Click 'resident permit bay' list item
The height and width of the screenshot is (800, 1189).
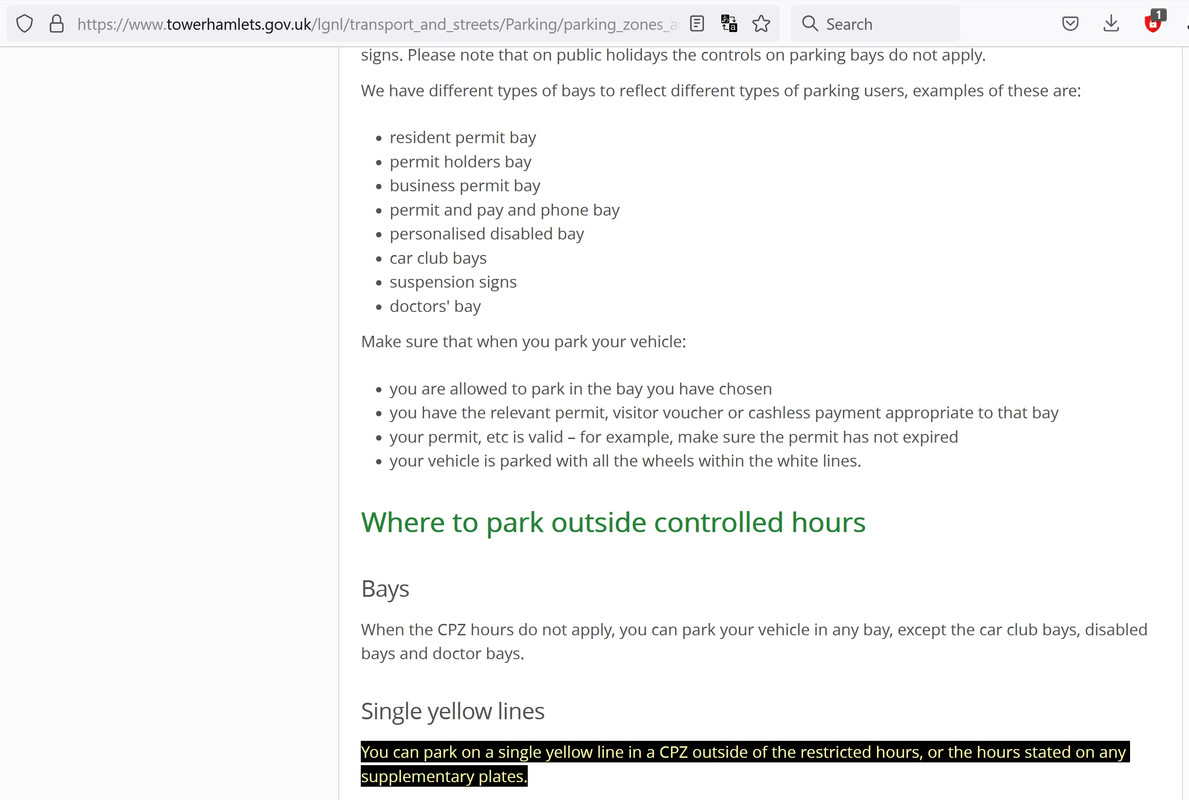463,137
